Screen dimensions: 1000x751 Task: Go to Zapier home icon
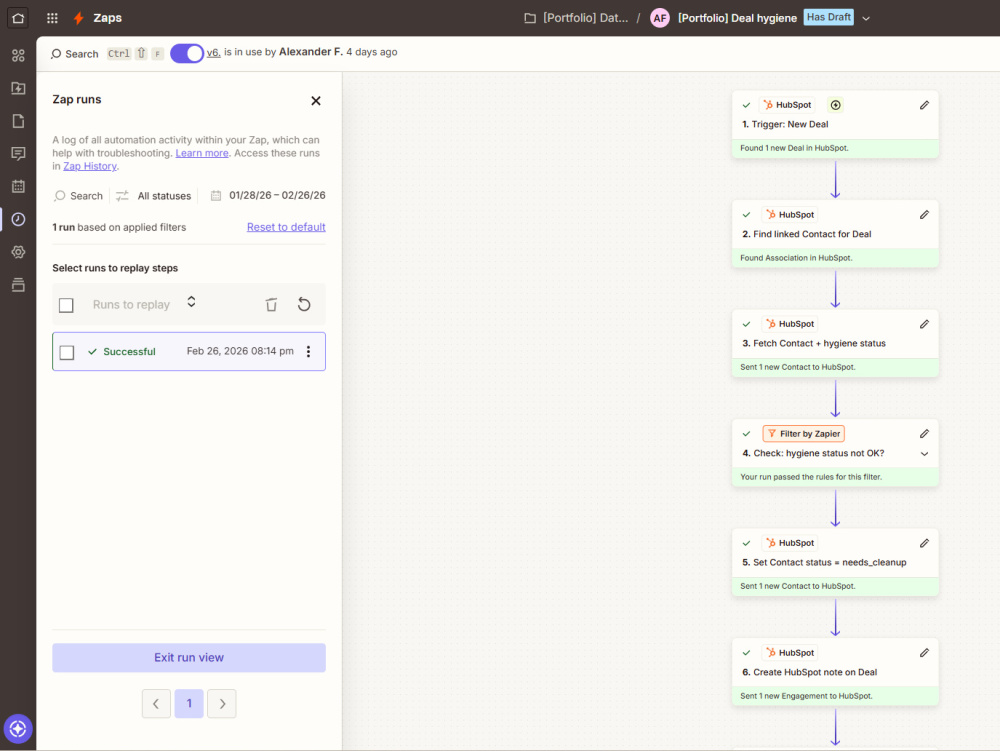(x=18, y=18)
